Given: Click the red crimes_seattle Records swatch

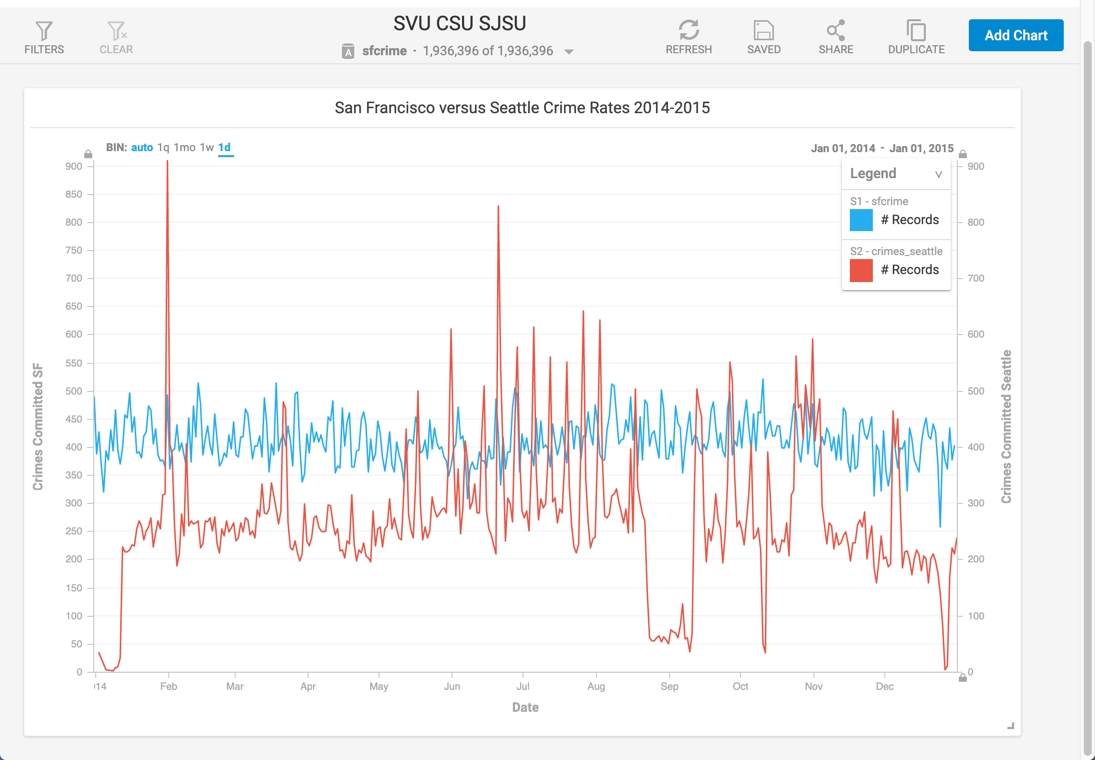Looking at the screenshot, I should pos(861,270).
